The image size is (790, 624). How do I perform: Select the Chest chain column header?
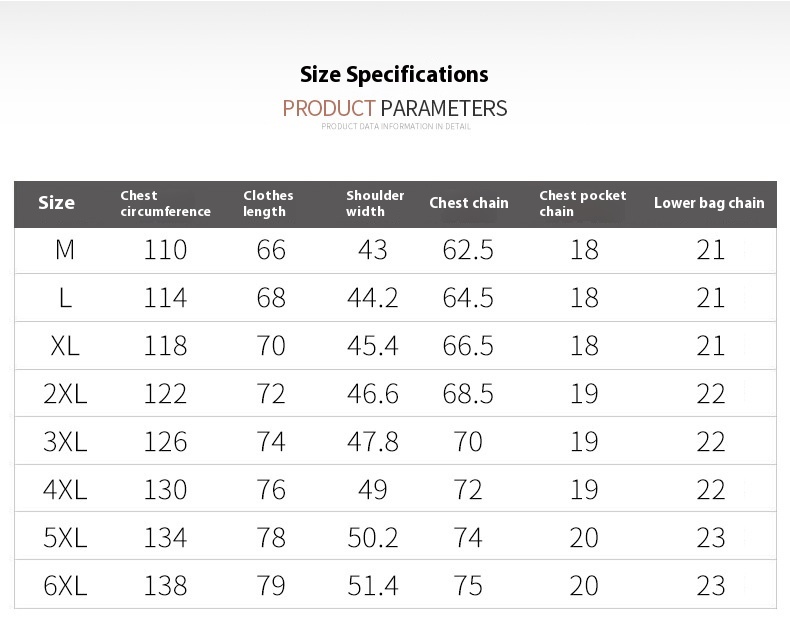pos(468,203)
